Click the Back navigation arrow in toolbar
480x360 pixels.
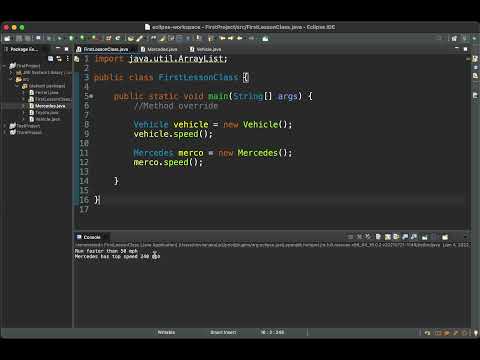coord(239,38)
